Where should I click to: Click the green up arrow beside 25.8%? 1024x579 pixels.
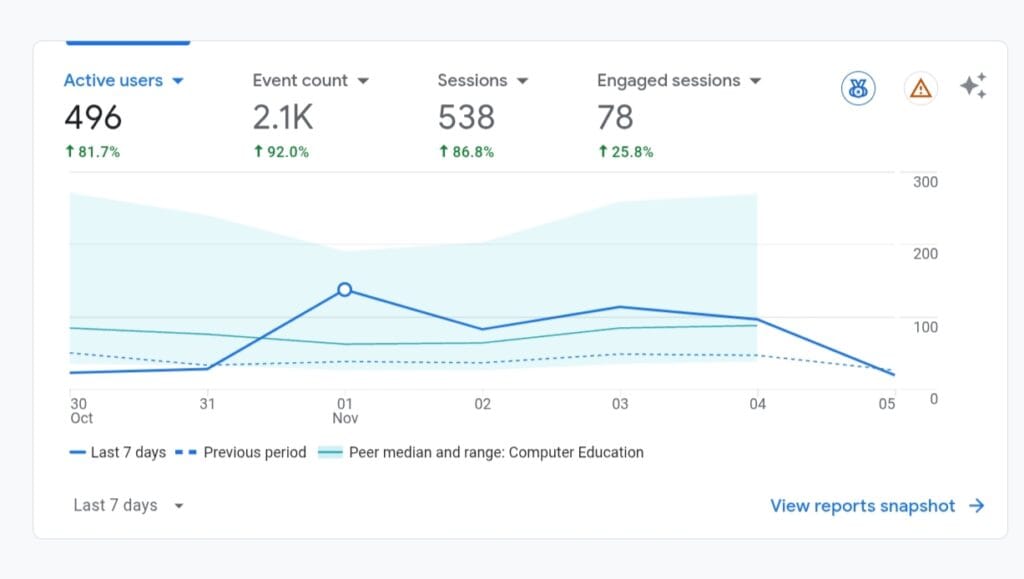[x=604, y=152]
